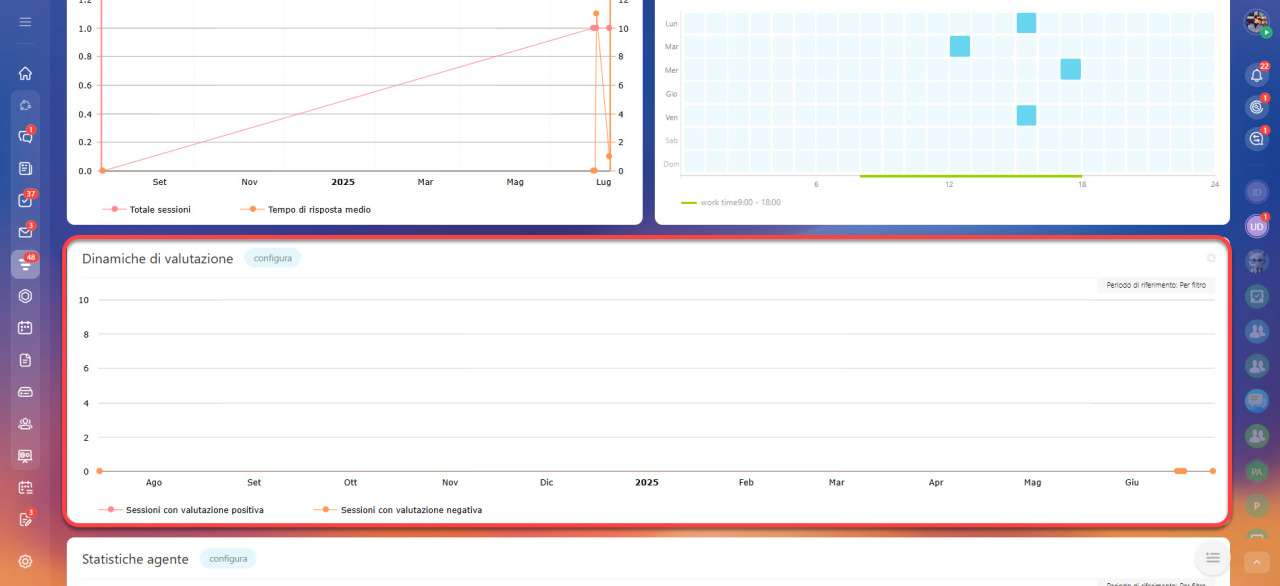Click the highlighted heatmap cell in Ven row

1026,115
